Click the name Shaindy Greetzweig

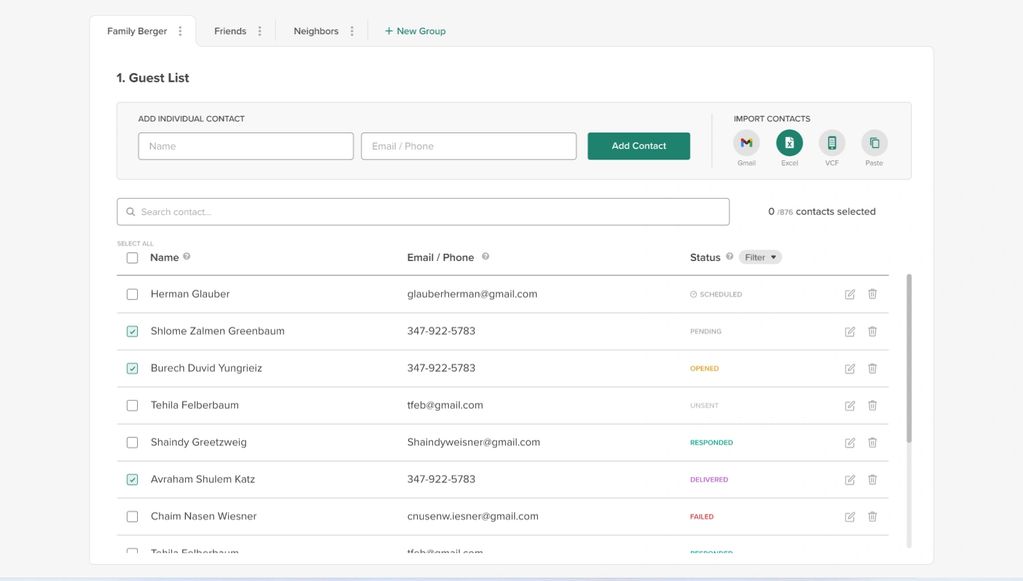tap(198, 442)
